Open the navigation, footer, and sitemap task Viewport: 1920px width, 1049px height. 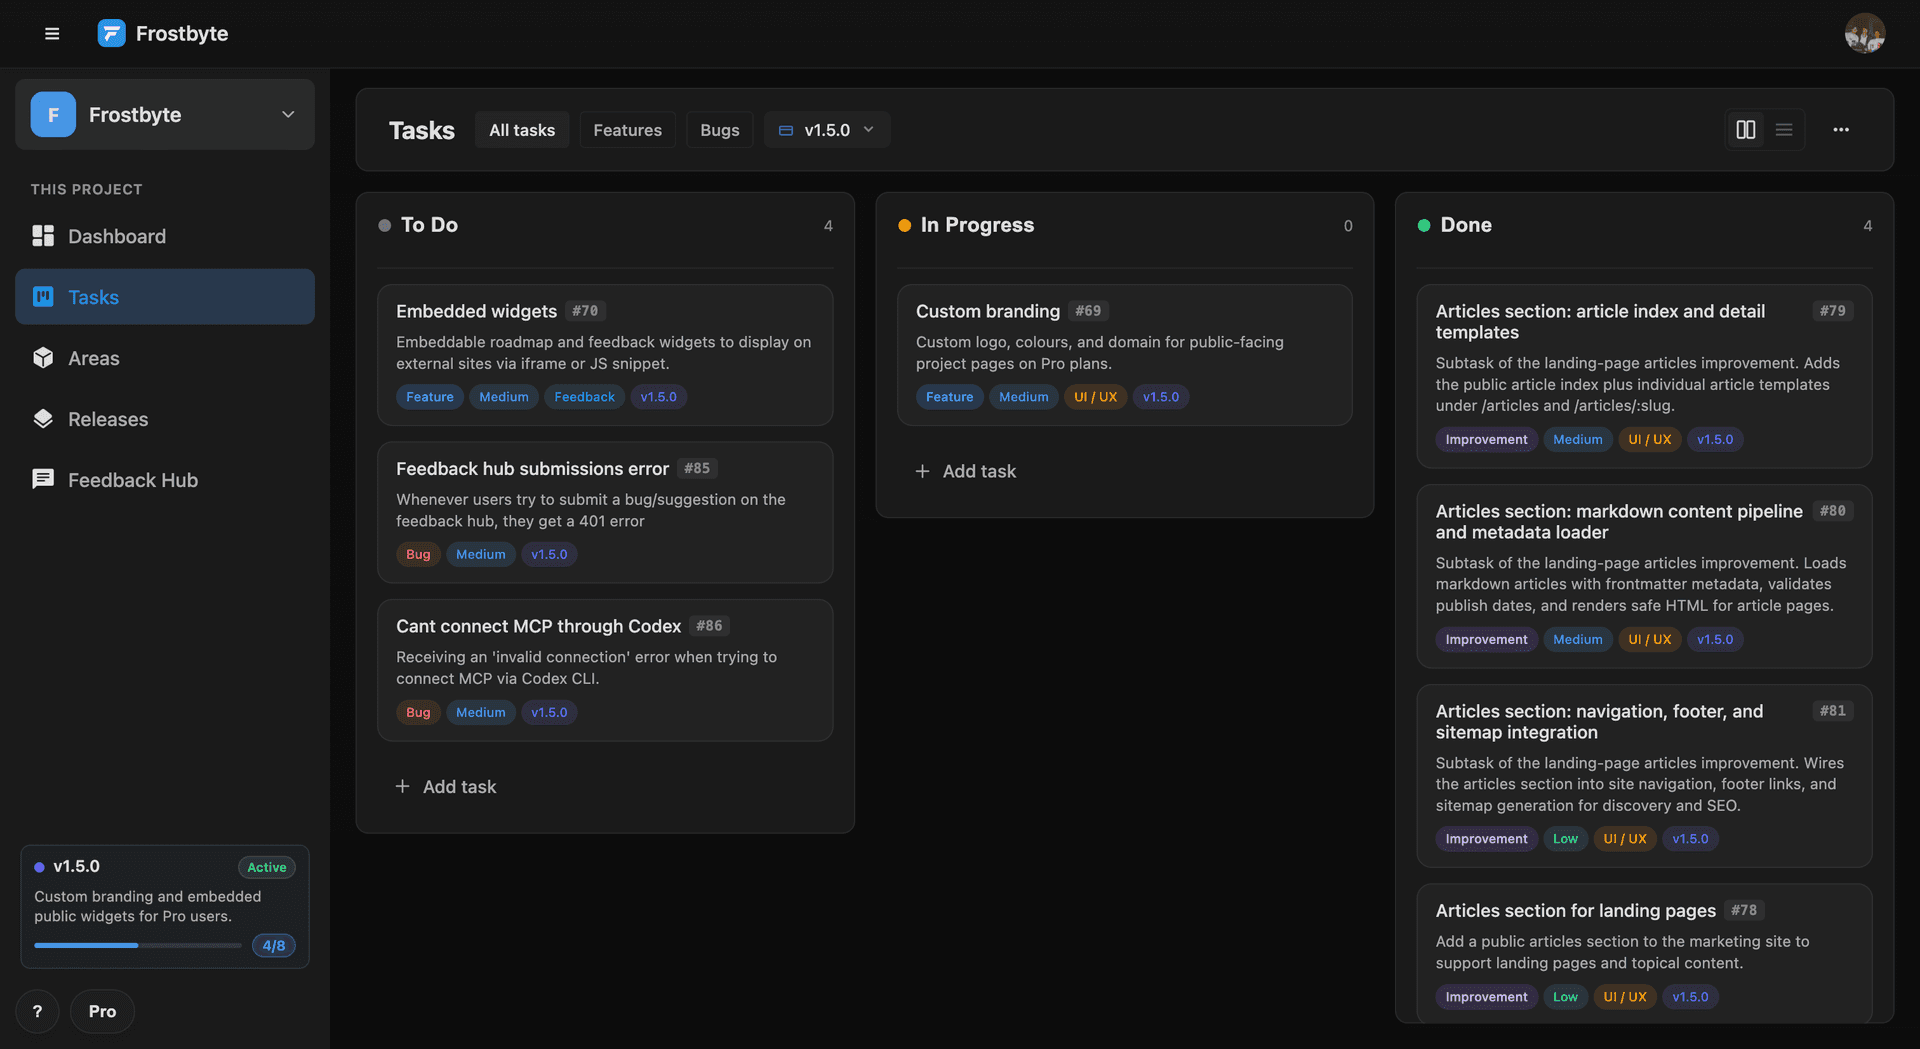pyautogui.click(x=1644, y=776)
